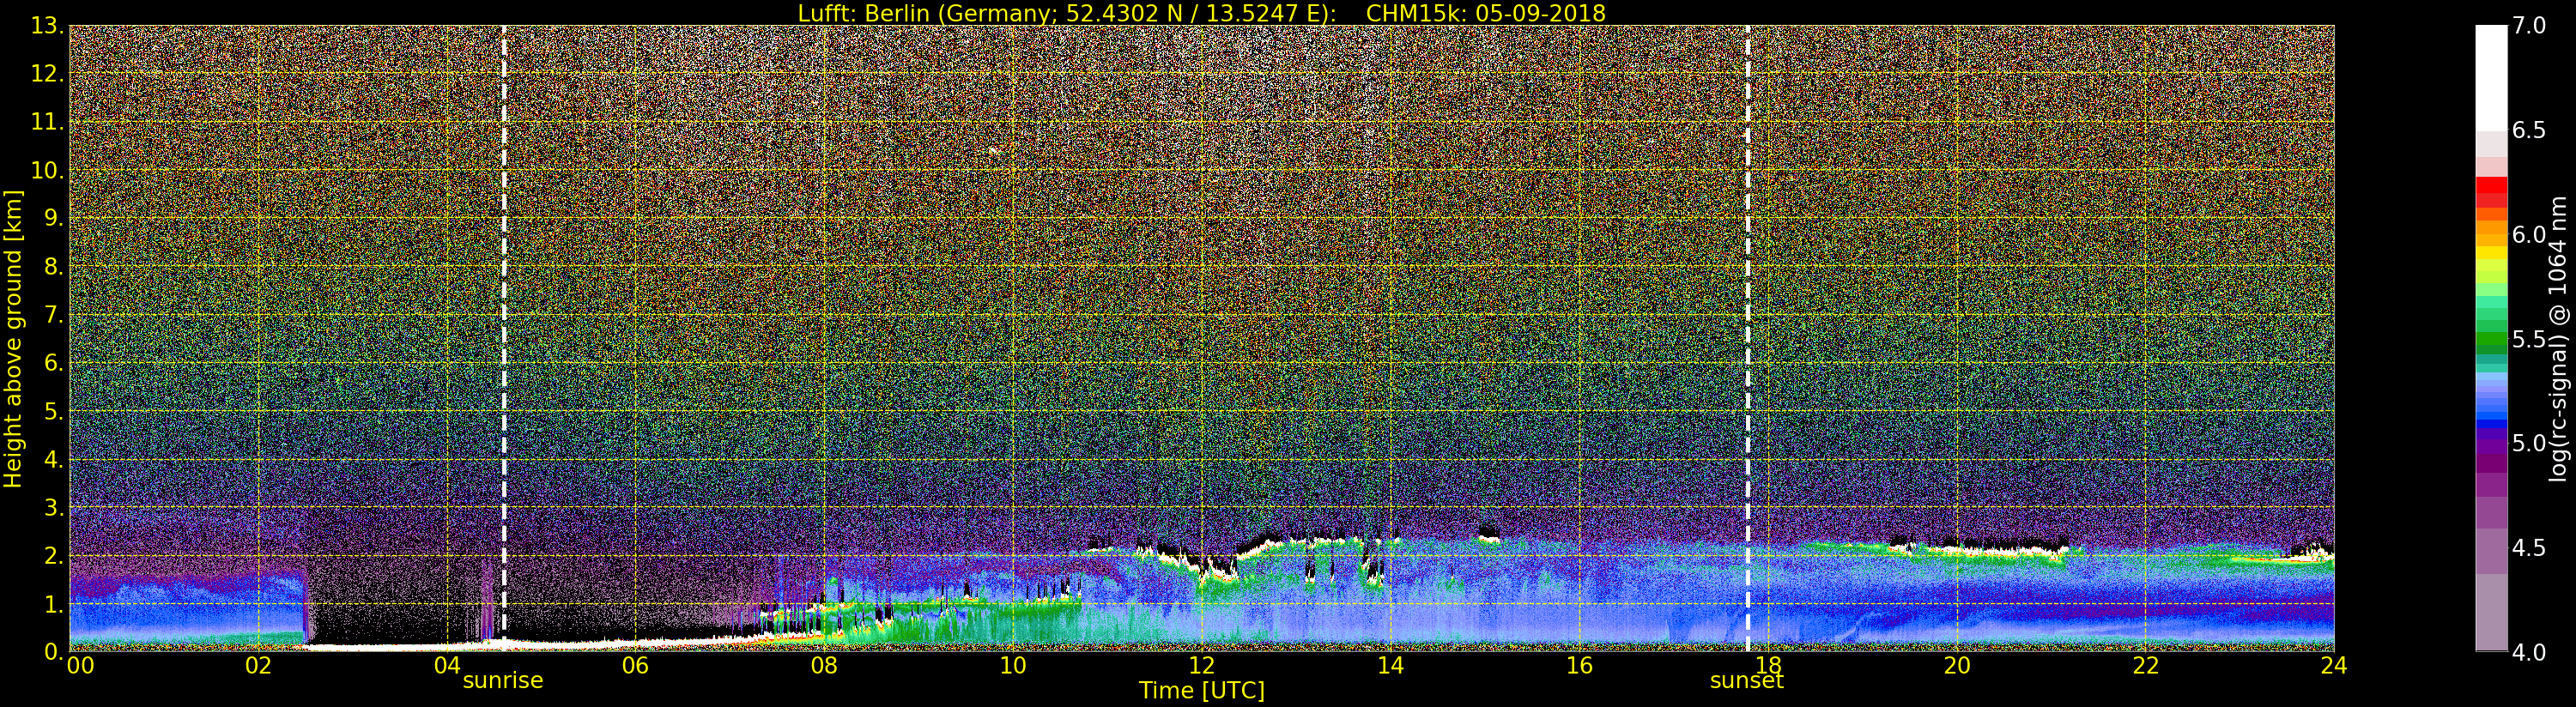Click the height axis tick "13."

(x=47, y=26)
